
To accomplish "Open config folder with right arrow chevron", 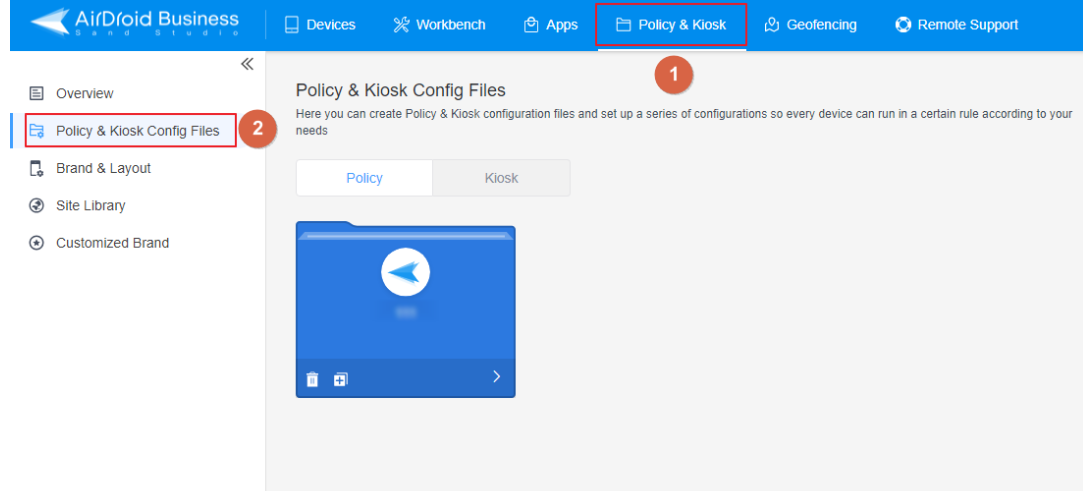I will 496,376.
